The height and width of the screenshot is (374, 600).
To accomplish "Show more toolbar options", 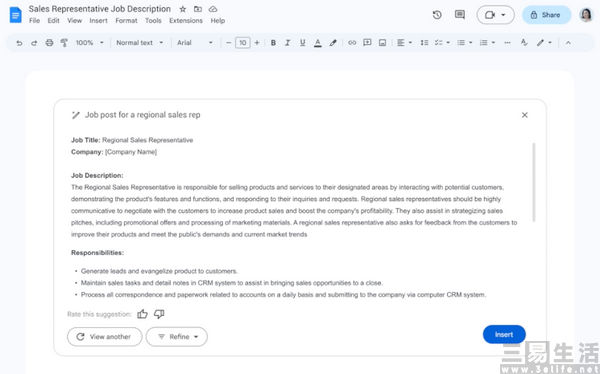I will pyautogui.click(x=507, y=43).
